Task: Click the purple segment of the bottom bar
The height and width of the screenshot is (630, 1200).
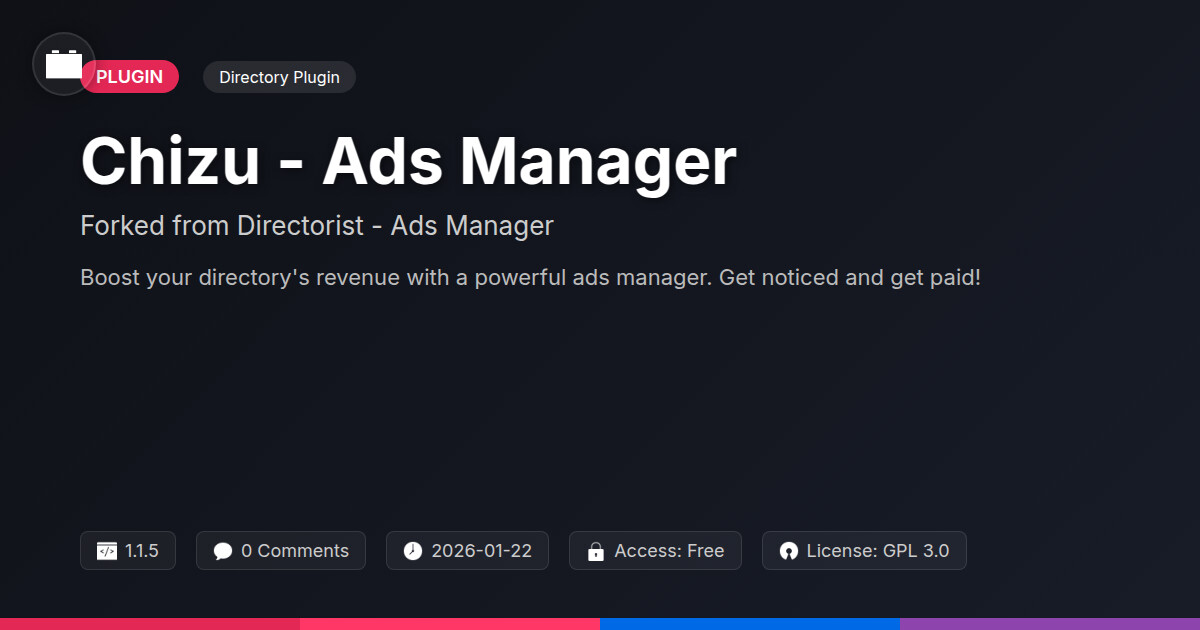Action: (x=1050, y=623)
